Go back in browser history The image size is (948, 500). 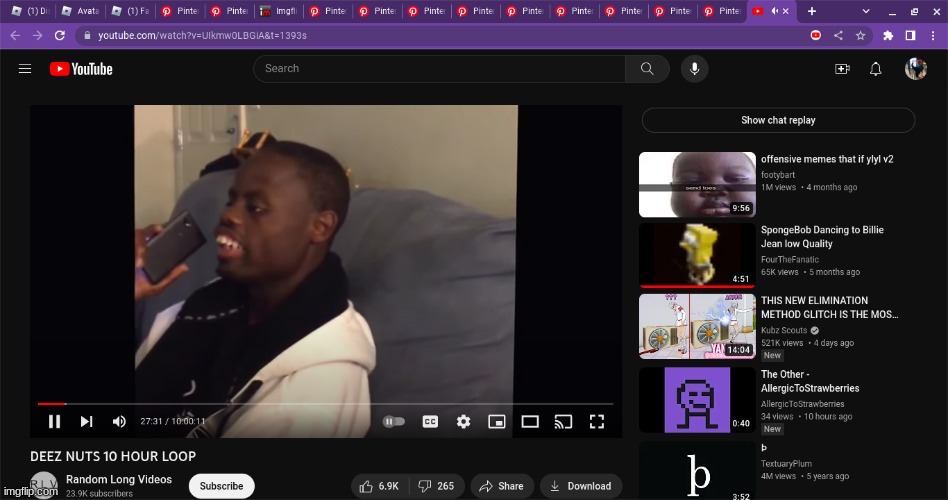(x=16, y=36)
